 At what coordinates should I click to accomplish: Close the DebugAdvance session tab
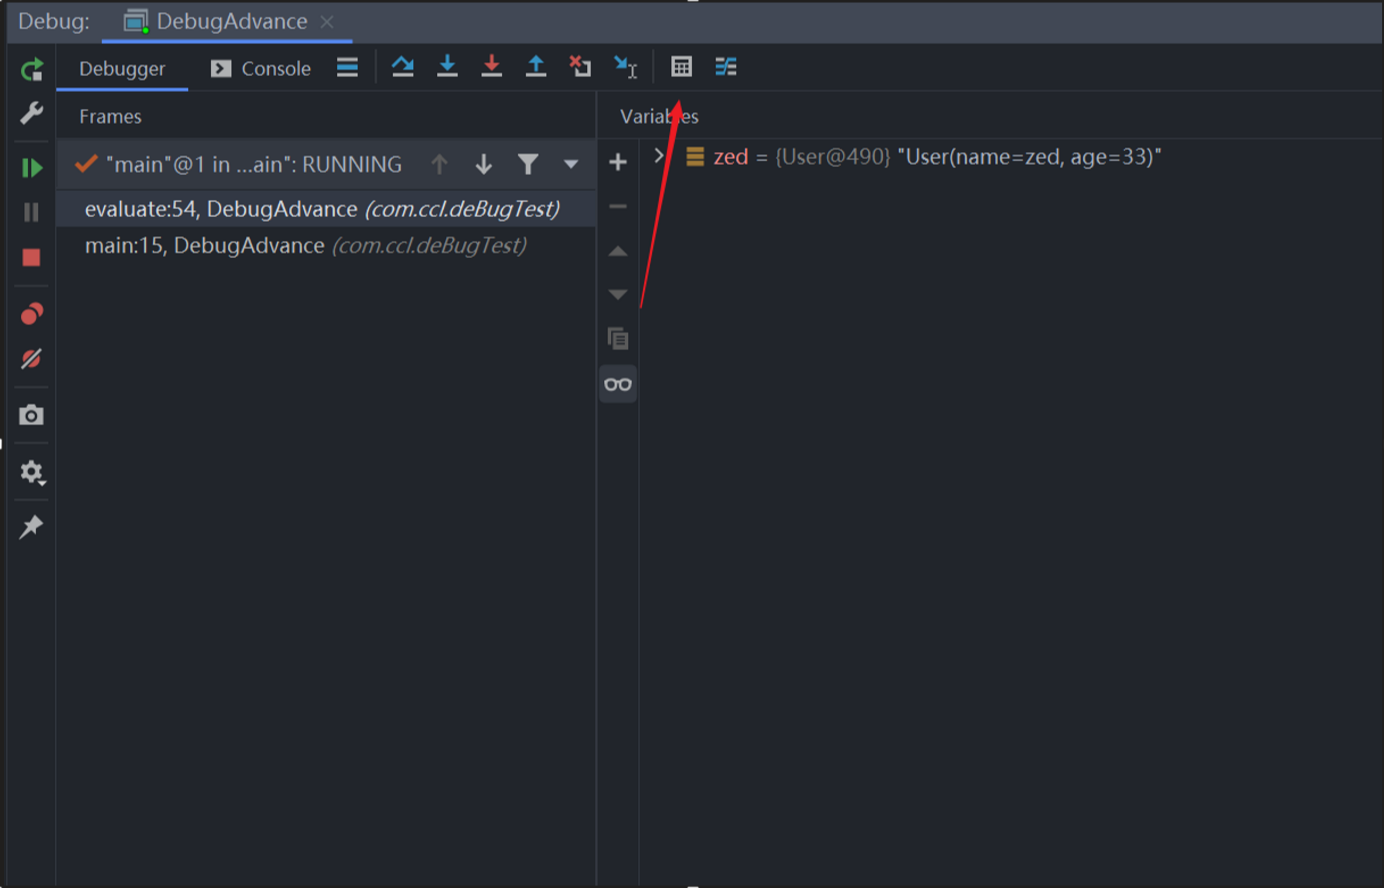(327, 22)
